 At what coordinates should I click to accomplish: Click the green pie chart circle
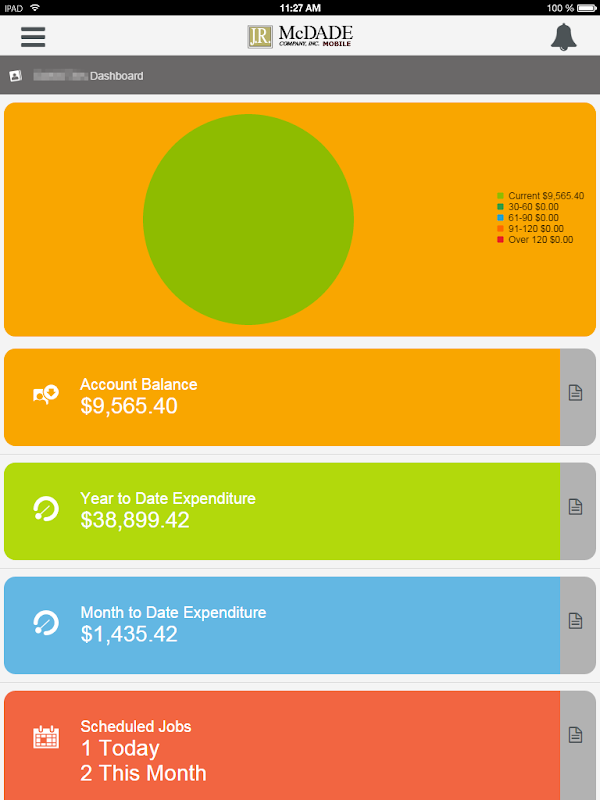coord(248,219)
